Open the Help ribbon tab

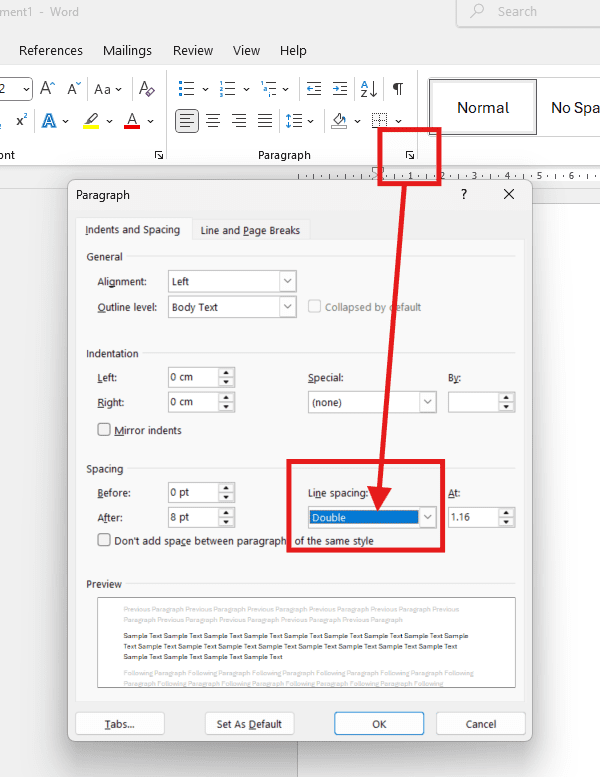point(293,51)
